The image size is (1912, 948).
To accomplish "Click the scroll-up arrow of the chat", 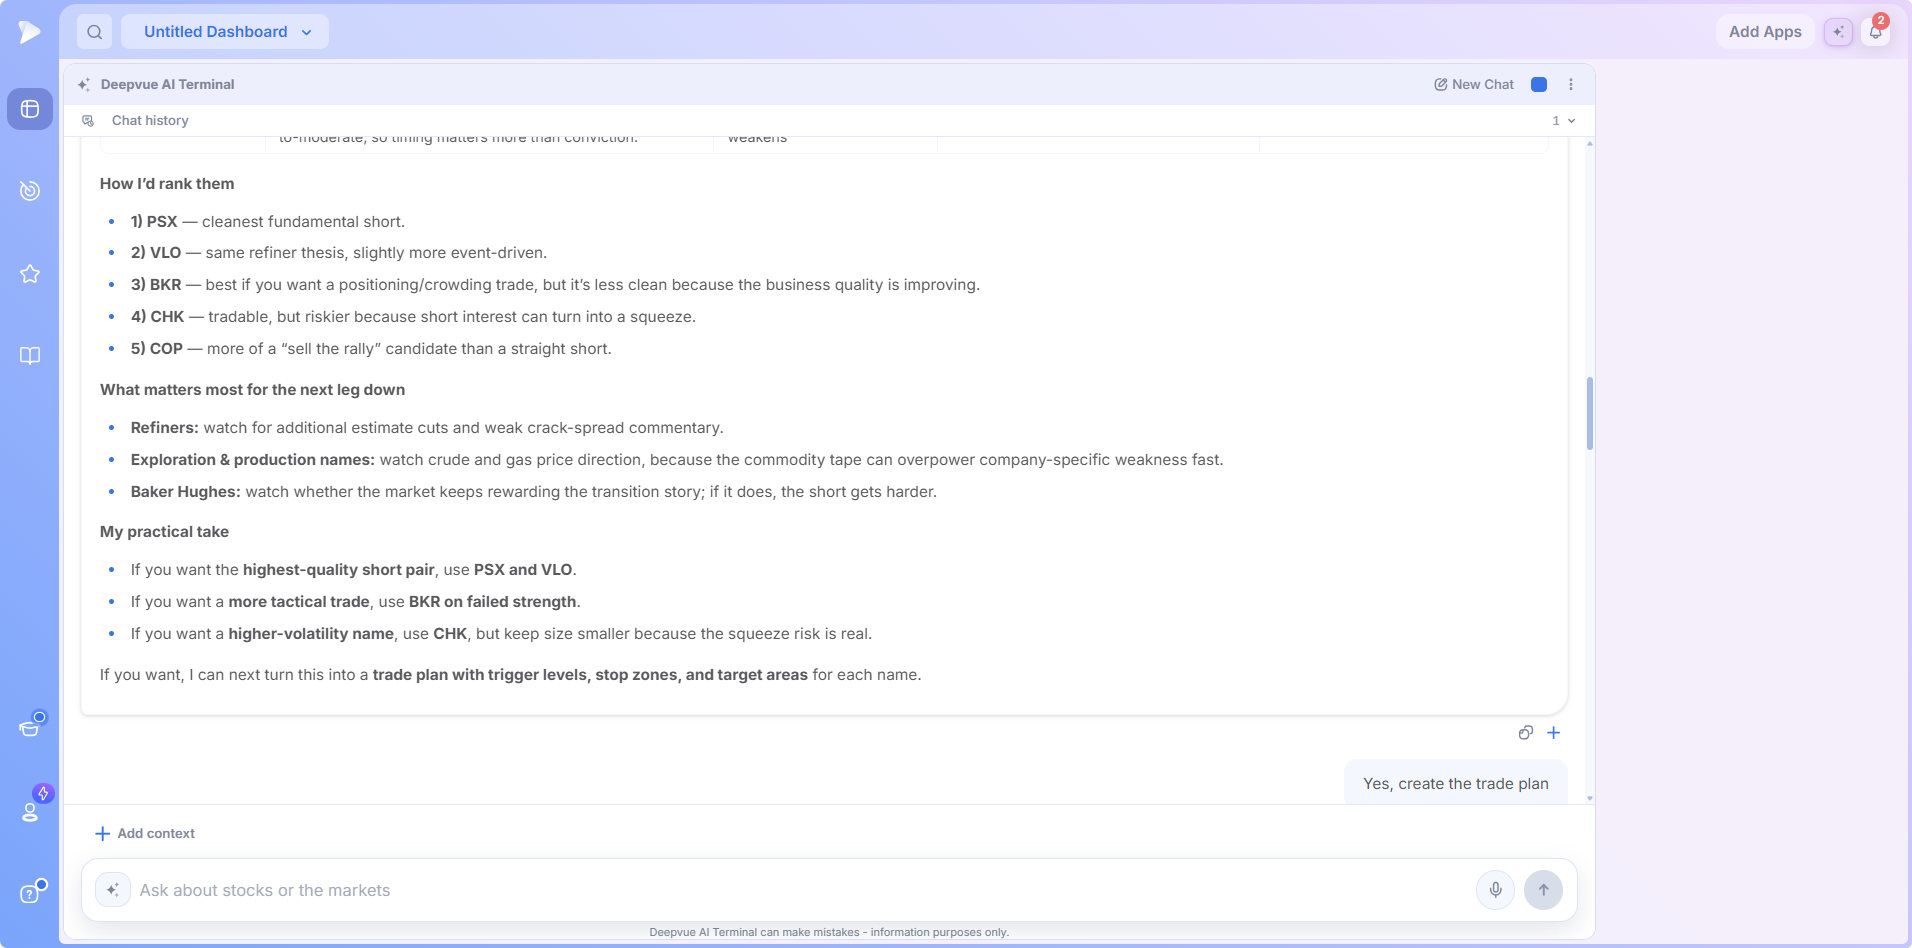I will pyautogui.click(x=1590, y=144).
